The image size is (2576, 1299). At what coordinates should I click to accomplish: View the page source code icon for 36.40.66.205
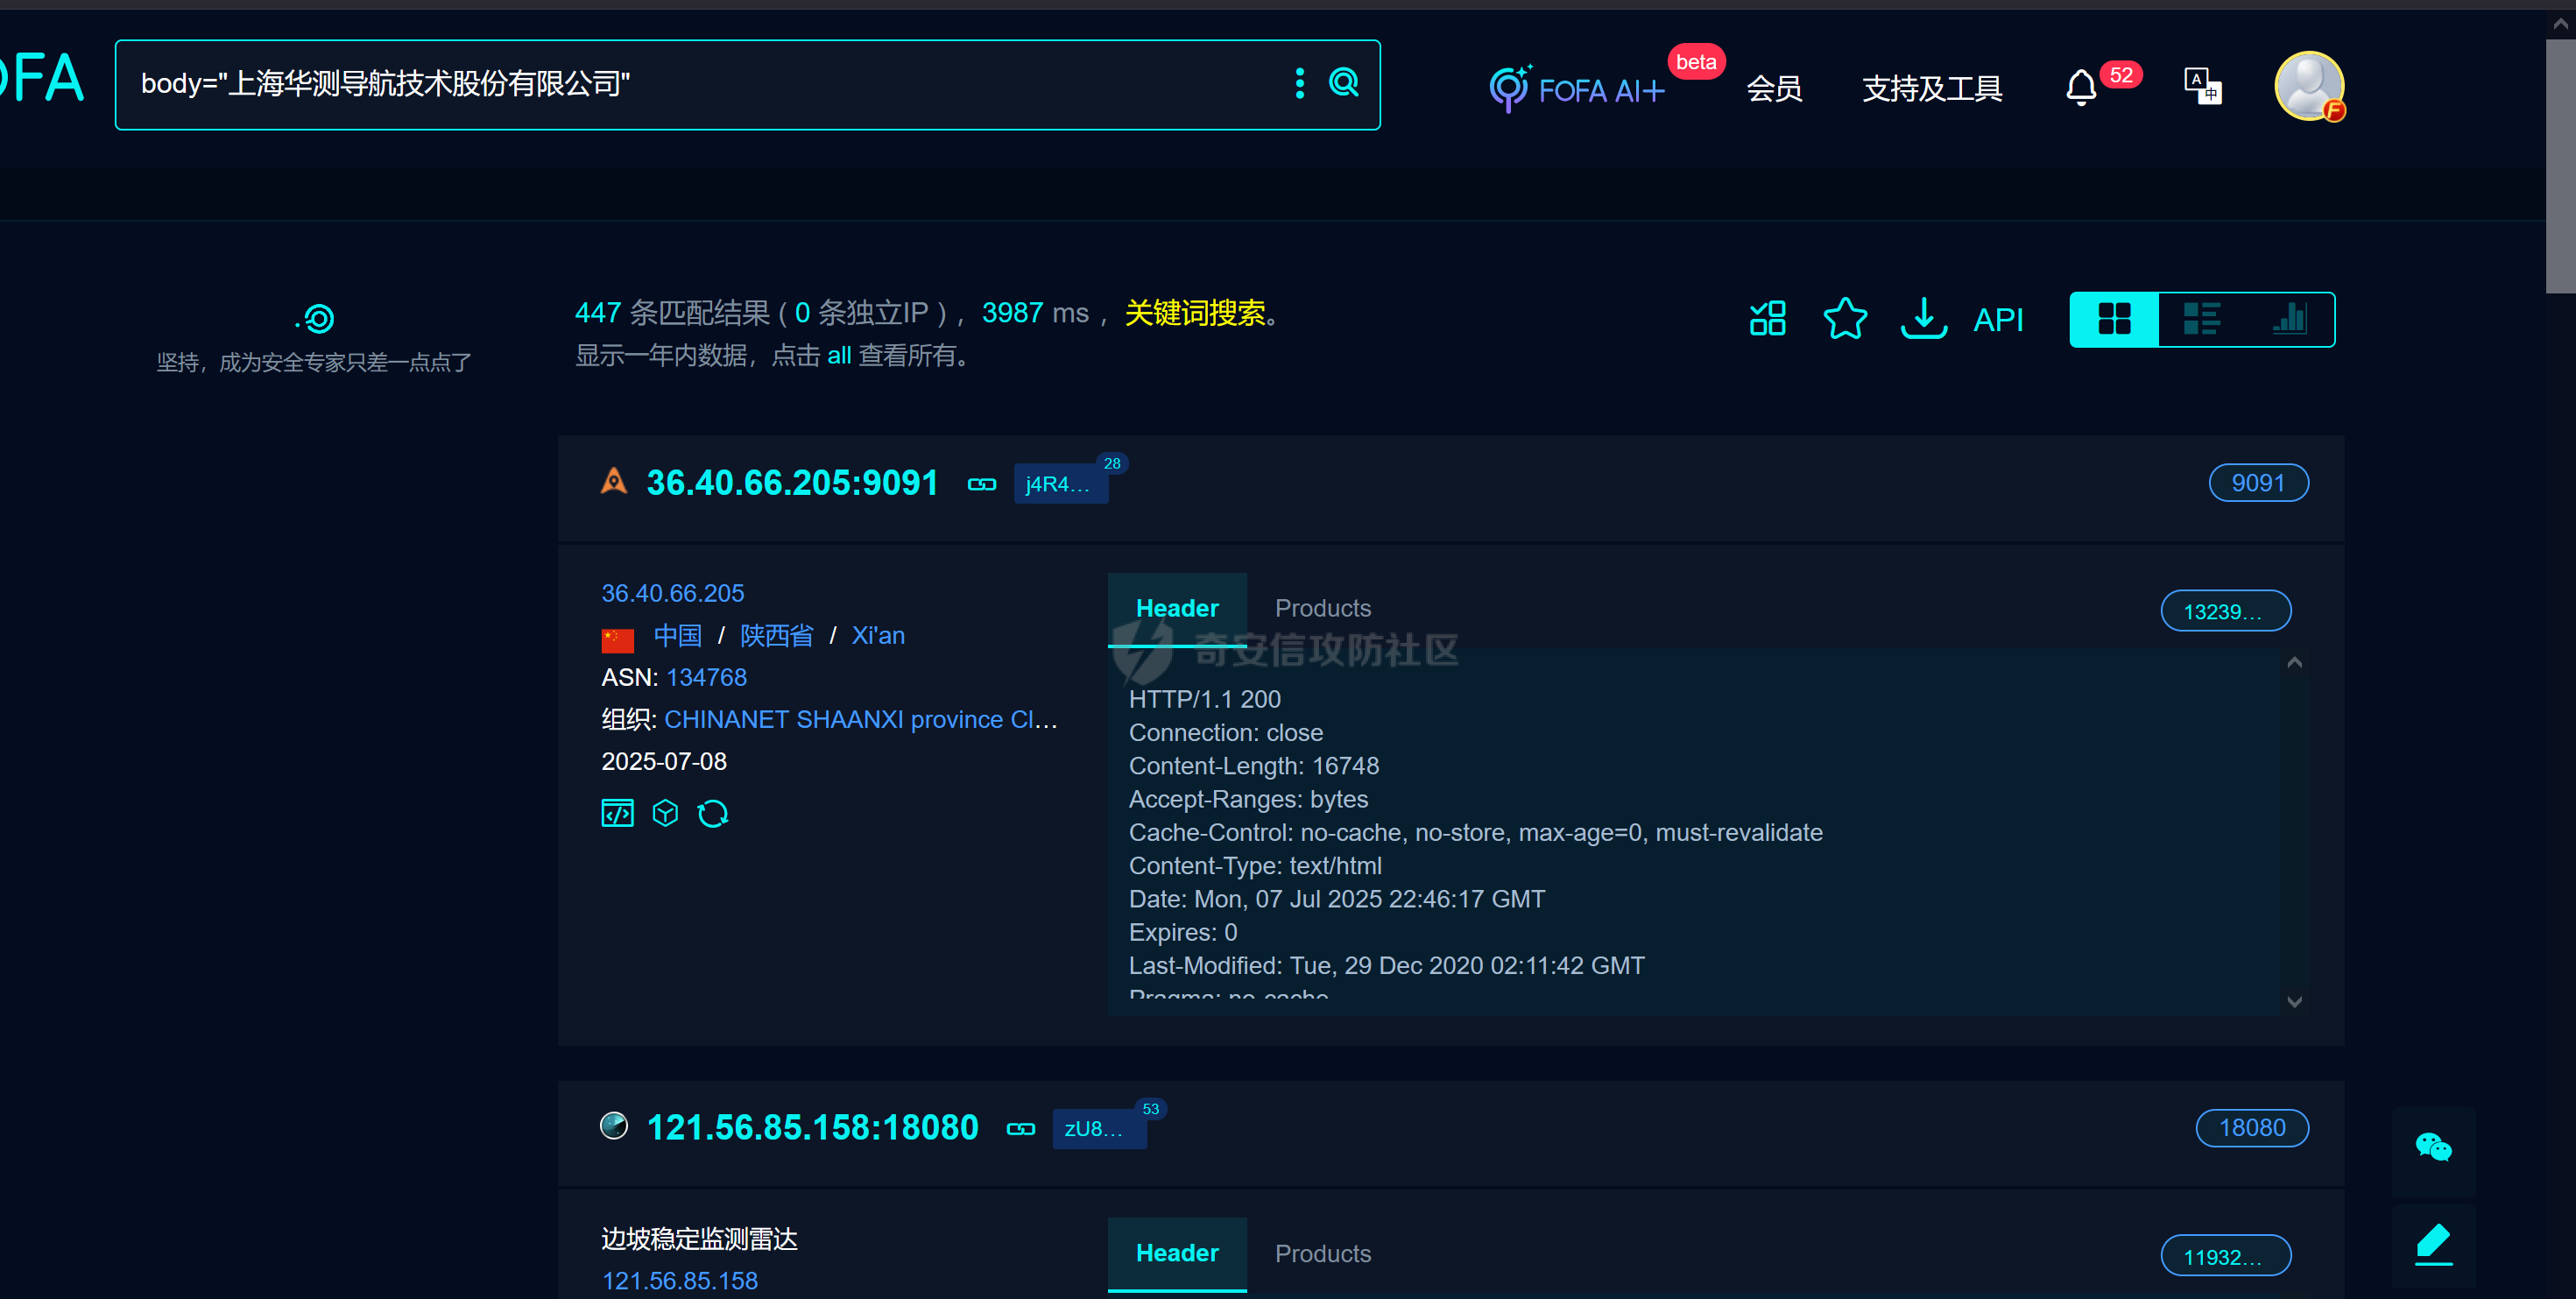617,813
